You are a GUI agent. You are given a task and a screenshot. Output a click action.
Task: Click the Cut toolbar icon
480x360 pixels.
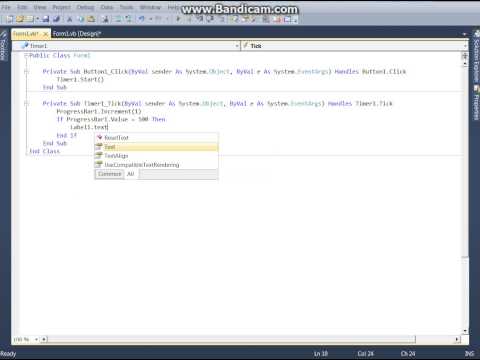tap(70, 19)
